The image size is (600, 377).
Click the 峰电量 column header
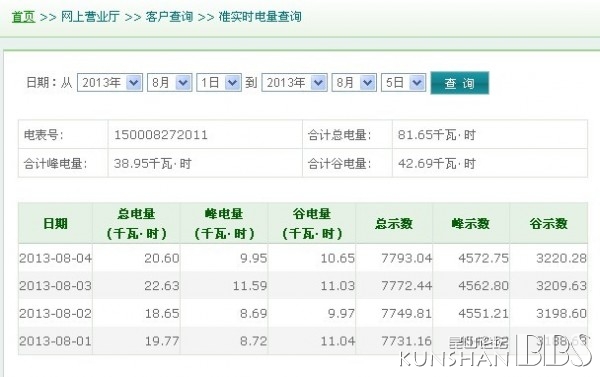224,224
